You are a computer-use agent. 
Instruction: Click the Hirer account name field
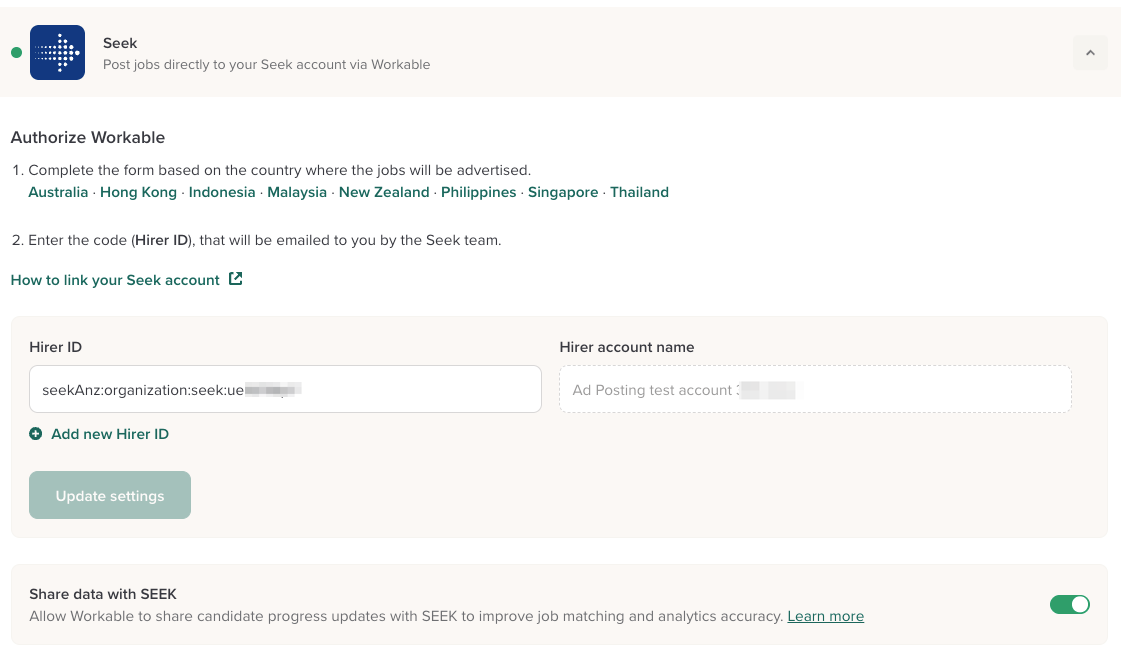(x=815, y=390)
